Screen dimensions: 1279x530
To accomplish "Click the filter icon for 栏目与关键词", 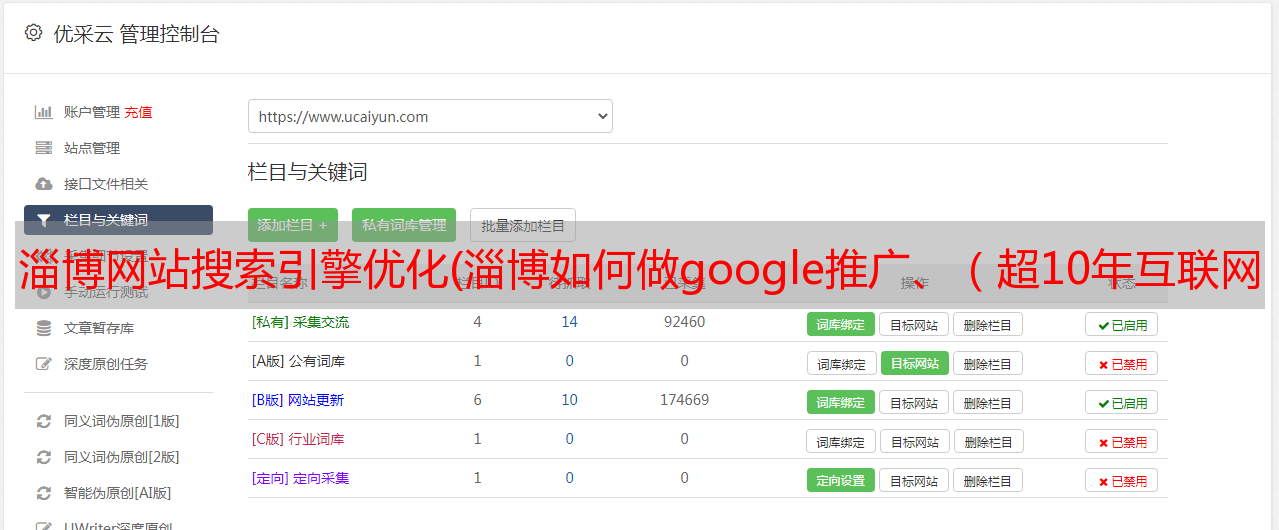I will click(43, 220).
